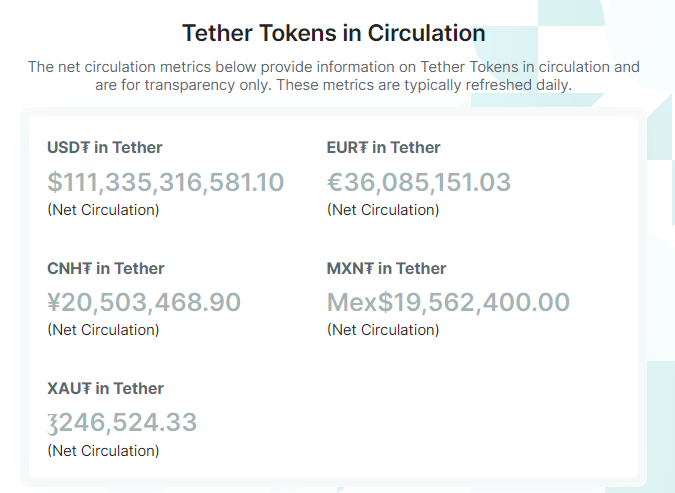
Task: Click "(Net Circulation)" under the USD₮ amount
Action: tap(103, 210)
